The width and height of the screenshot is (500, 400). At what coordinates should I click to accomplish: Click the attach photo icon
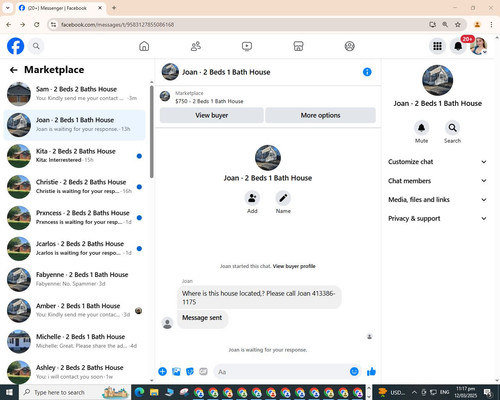(x=176, y=371)
